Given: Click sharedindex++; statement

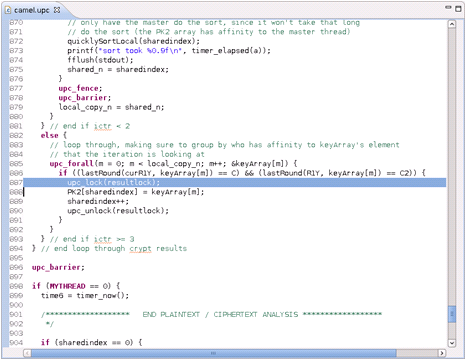Looking at the screenshot, I should tap(98, 201).
